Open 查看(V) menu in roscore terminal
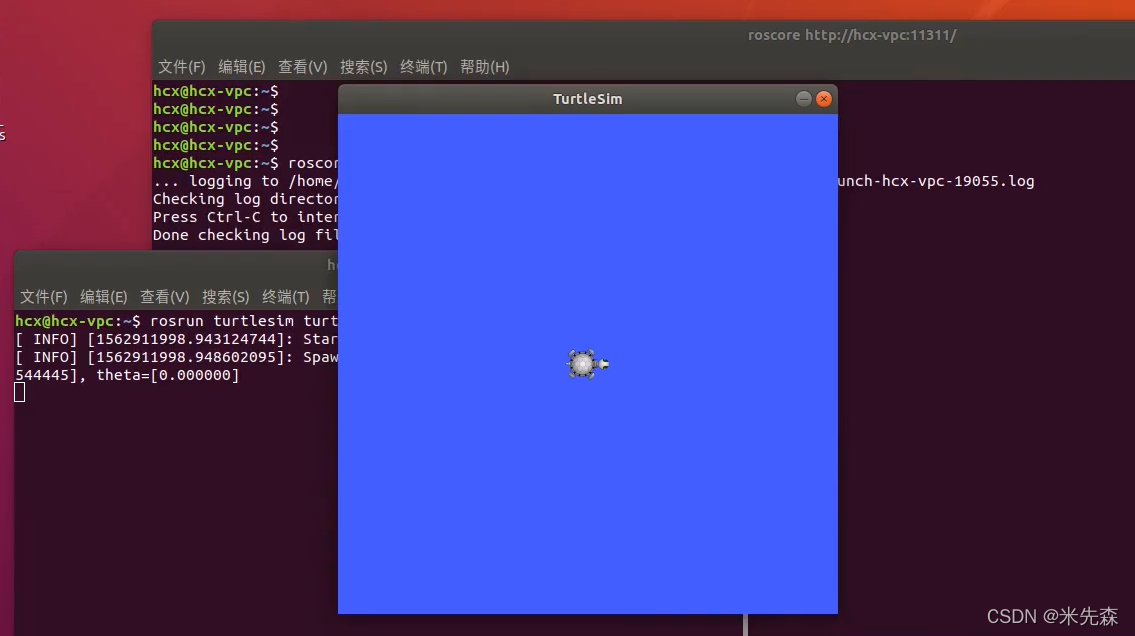 pyautogui.click(x=303, y=67)
